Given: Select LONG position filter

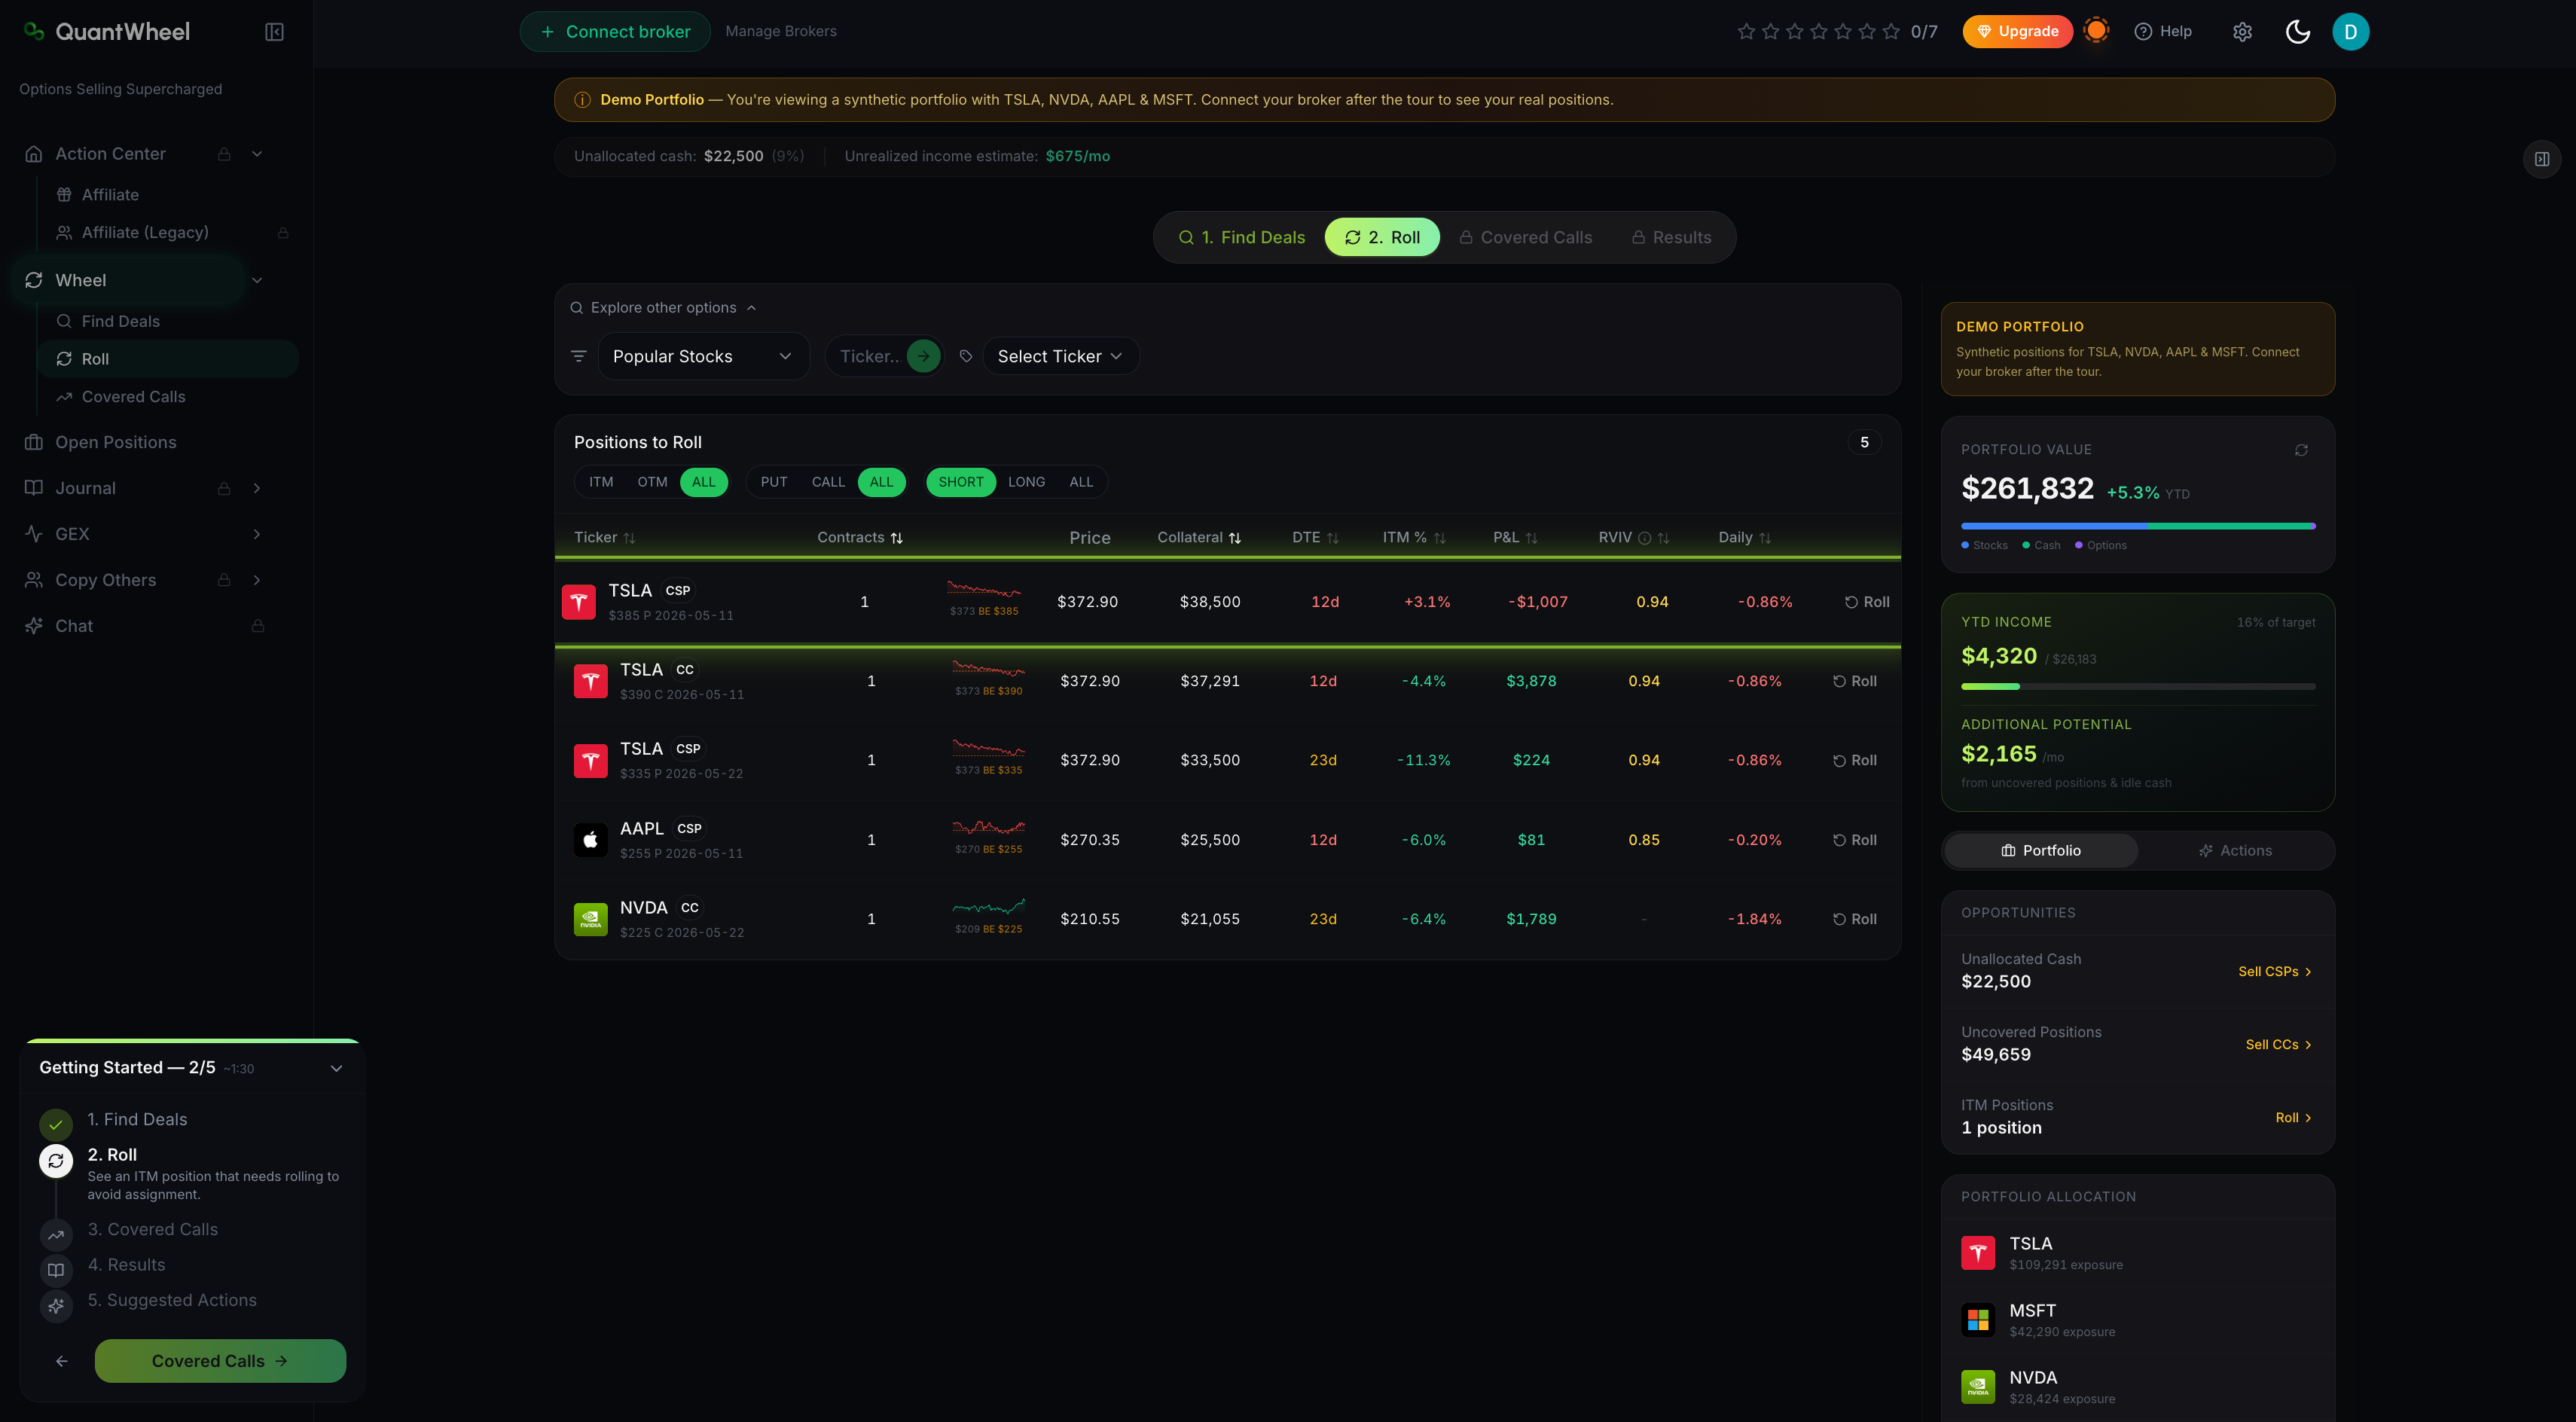Looking at the screenshot, I should (1026, 482).
